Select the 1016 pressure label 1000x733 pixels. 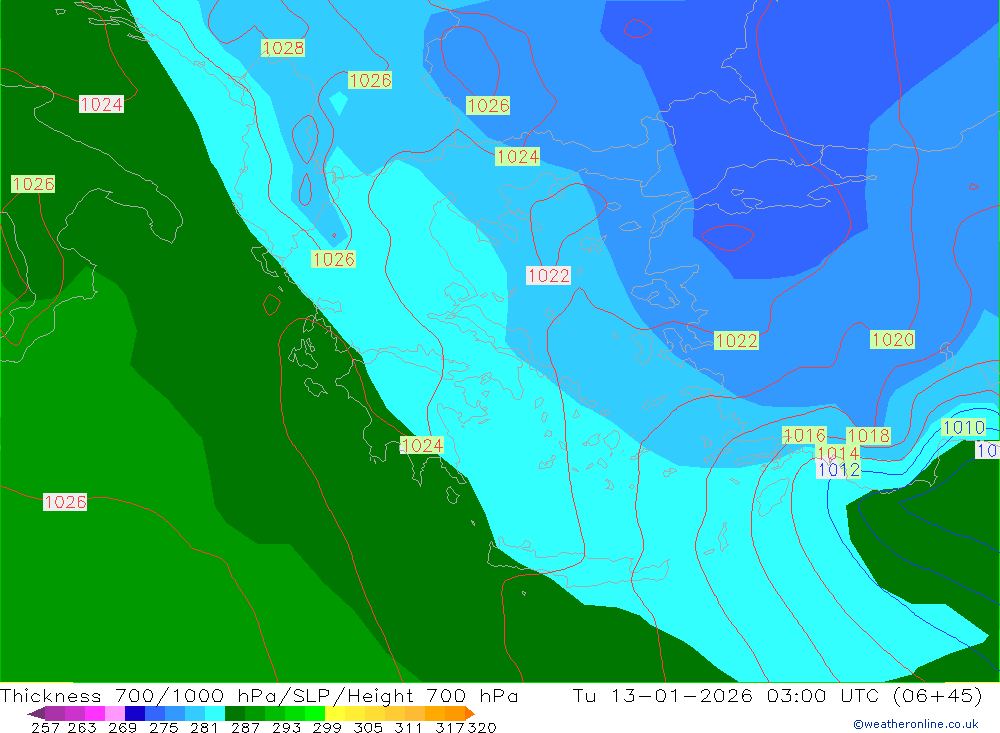pos(804,436)
